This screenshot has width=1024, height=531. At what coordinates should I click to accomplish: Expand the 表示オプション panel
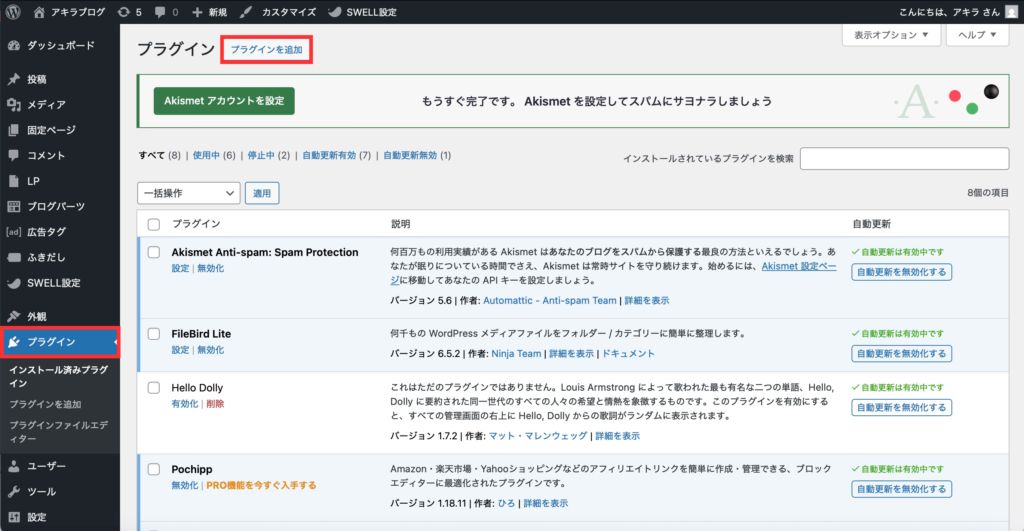(891, 35)
